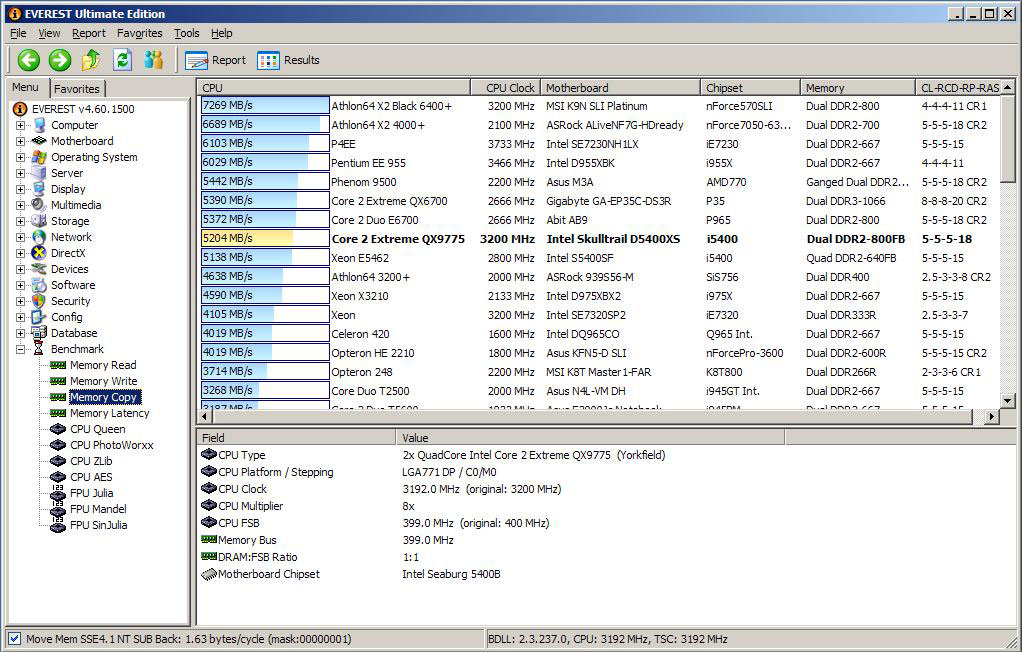This screenshot has width=1022, height=652.
Task: Select the Benchmark hourglass icon
Action: pyautogui.click(x=39, y=349)
